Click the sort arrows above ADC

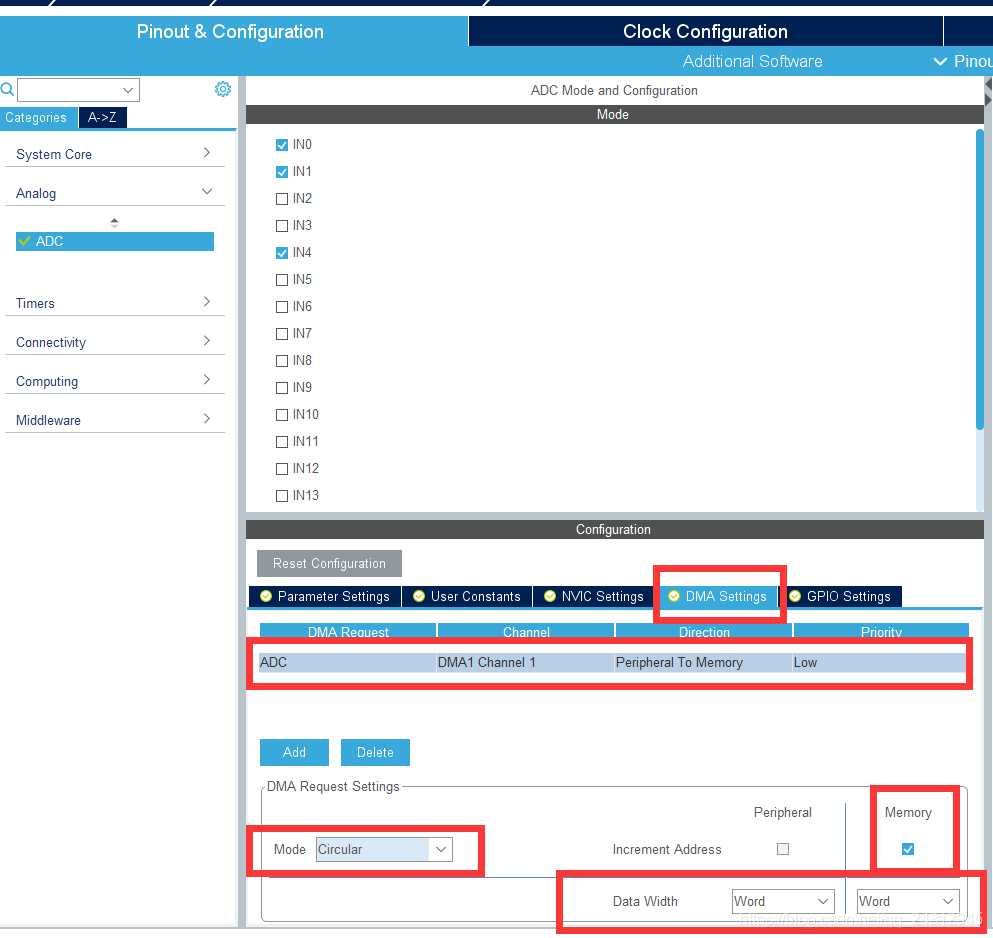pos(114,223)
